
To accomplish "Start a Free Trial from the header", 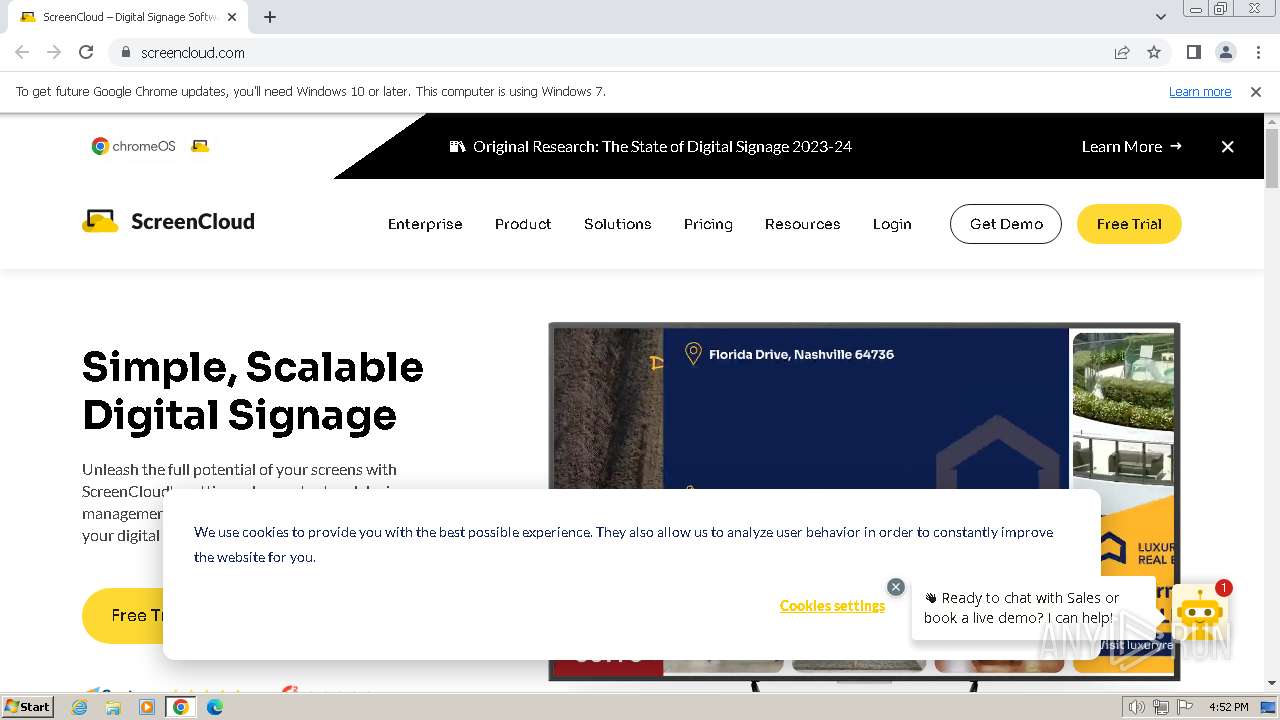I will point(1129,224).
